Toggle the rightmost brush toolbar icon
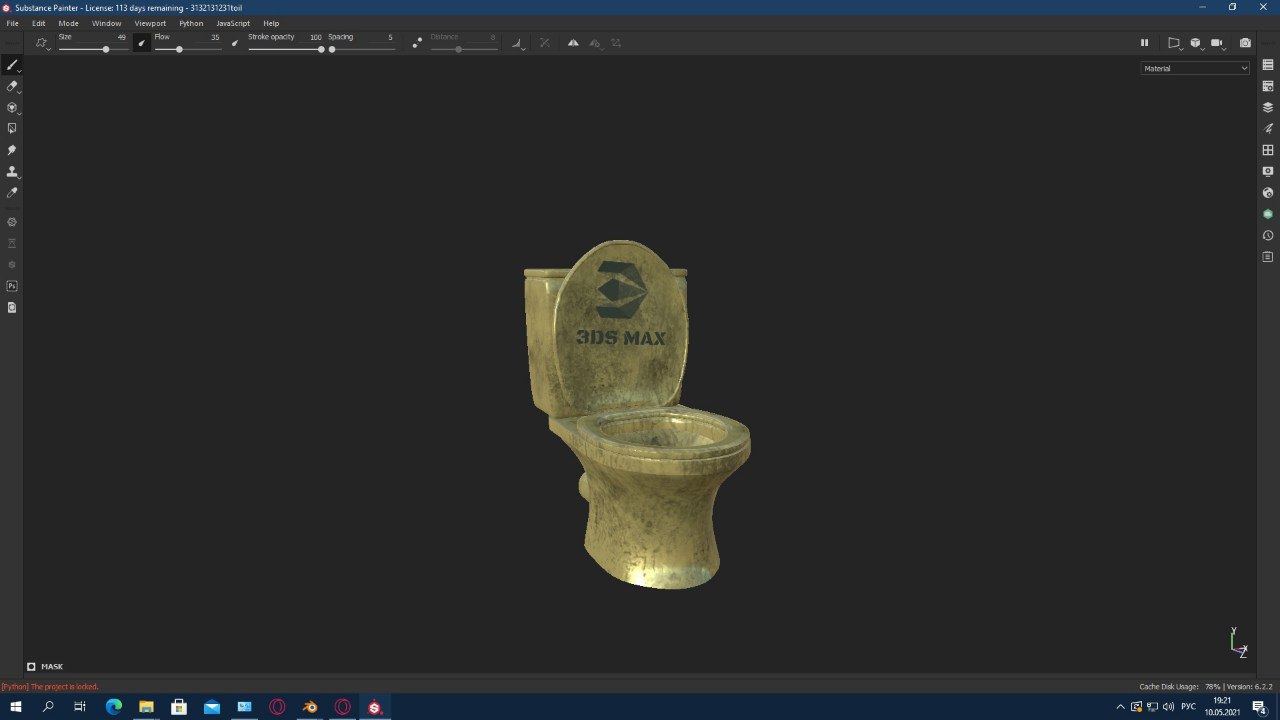 pos(616,43)
